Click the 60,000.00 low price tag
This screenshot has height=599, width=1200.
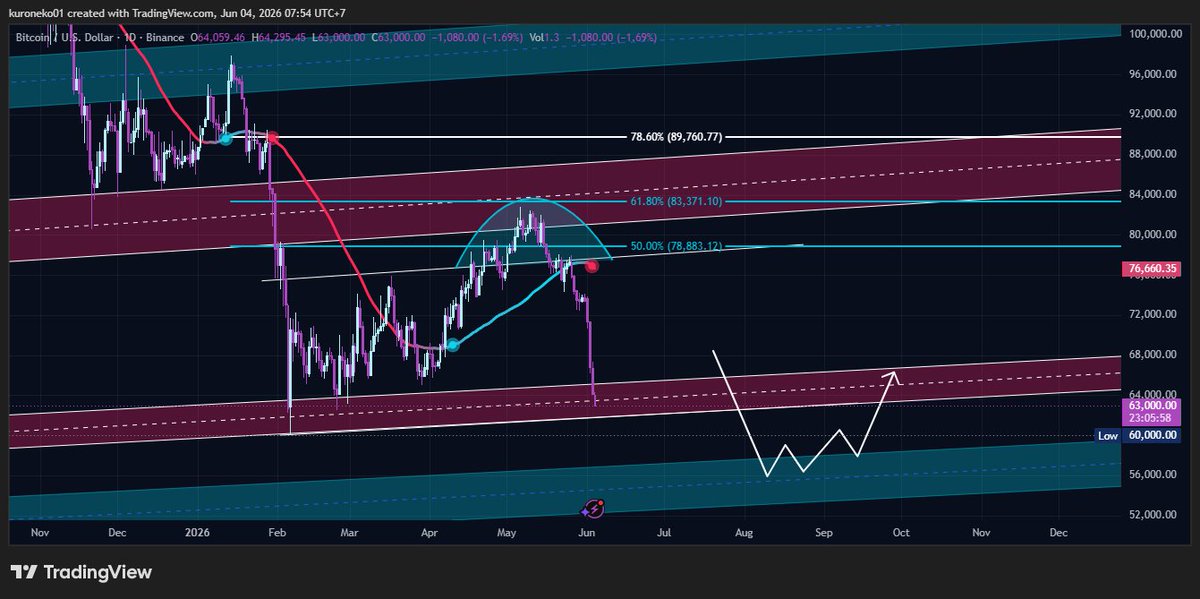click(1151, 436)
